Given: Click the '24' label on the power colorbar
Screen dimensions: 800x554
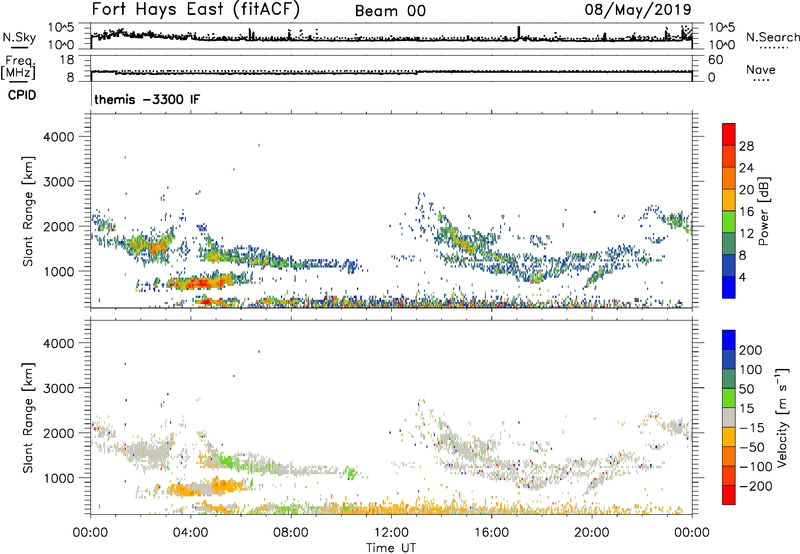Looking at the screenshot, I should click(x=746, y=168).
